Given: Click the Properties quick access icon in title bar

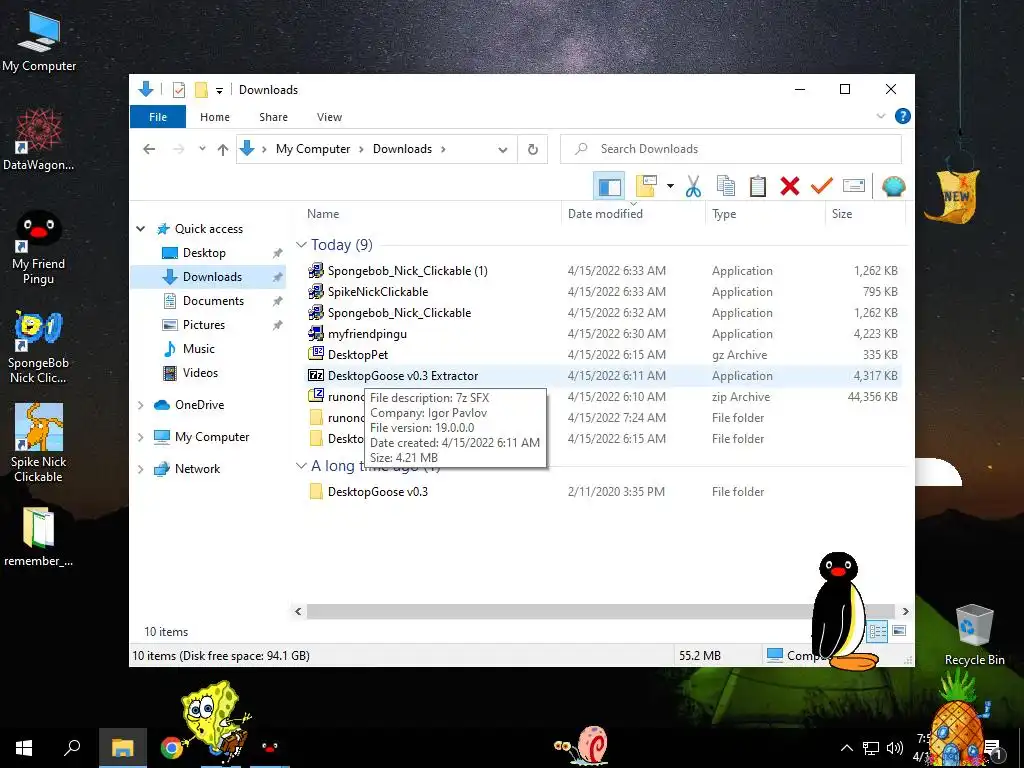Looking at the screenshot, I should point(179,89).
